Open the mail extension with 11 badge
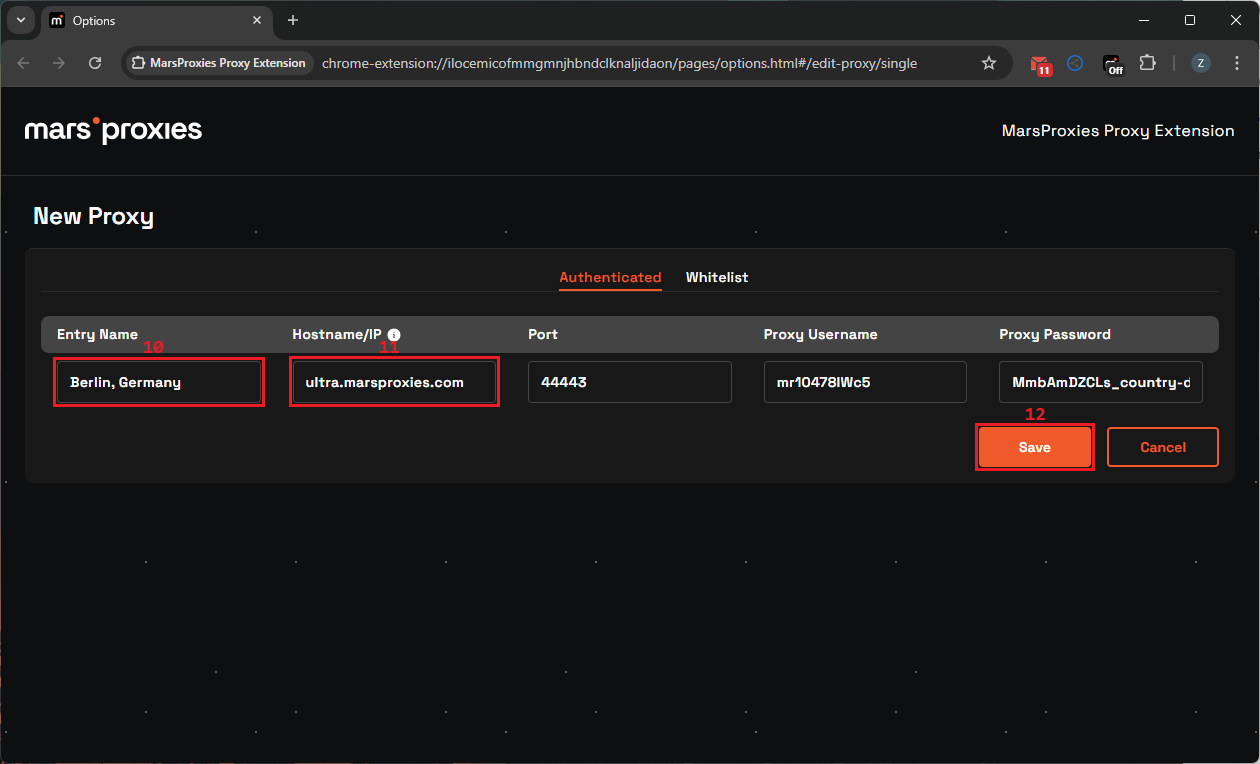1260x764 pixels. (x=1041, y=64)
